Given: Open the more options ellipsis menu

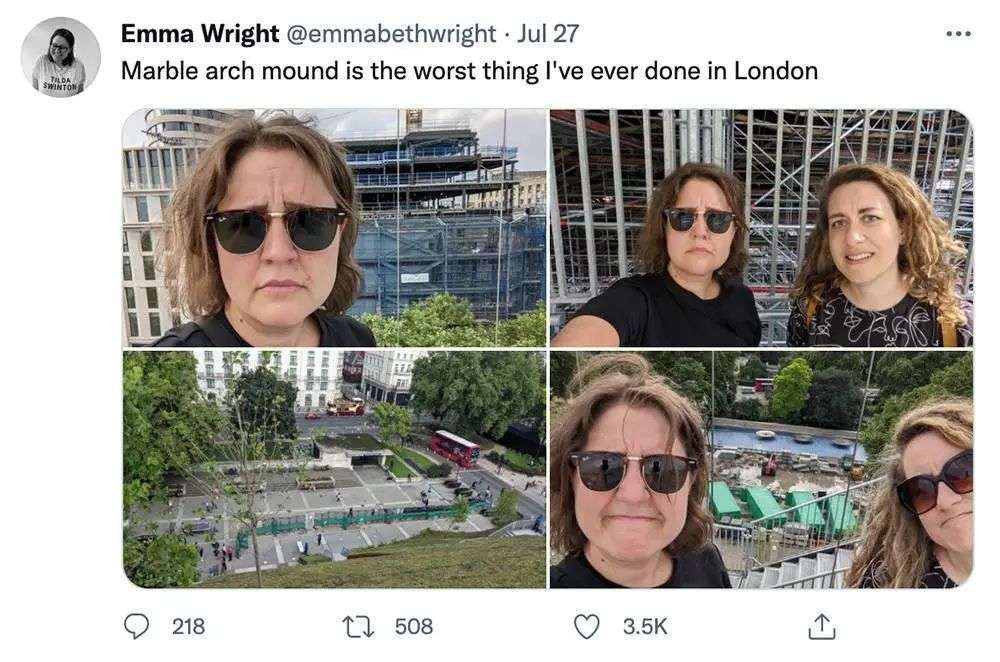Looking at the screenshot, I should (x=958, y=33).
